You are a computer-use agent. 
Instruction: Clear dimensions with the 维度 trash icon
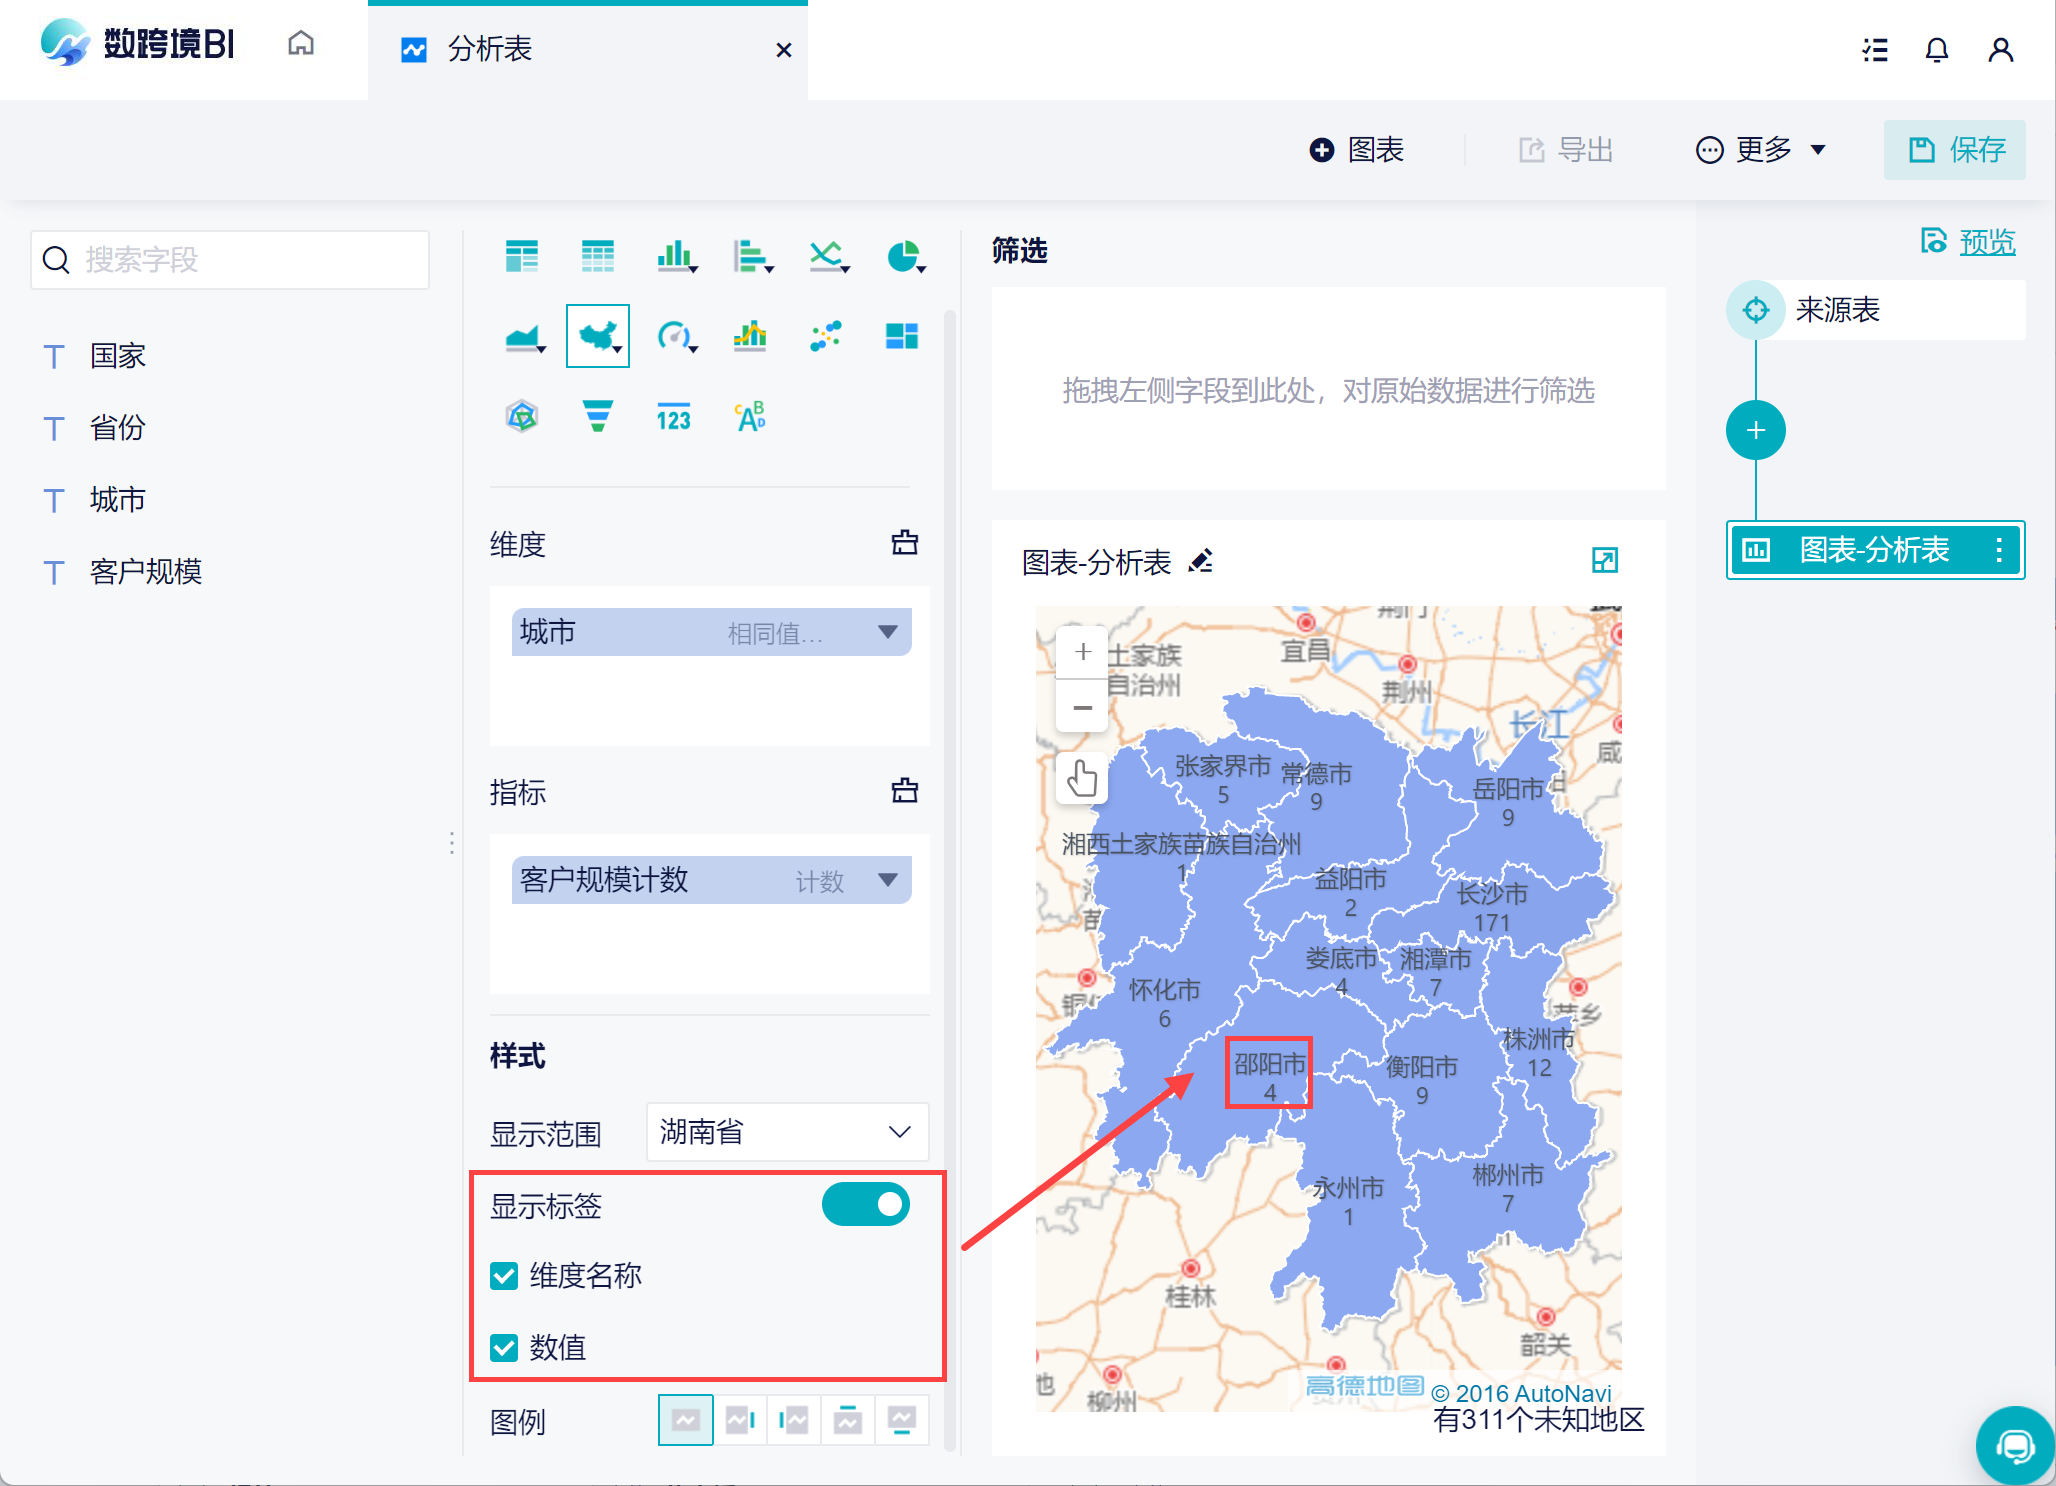(905, 543)
